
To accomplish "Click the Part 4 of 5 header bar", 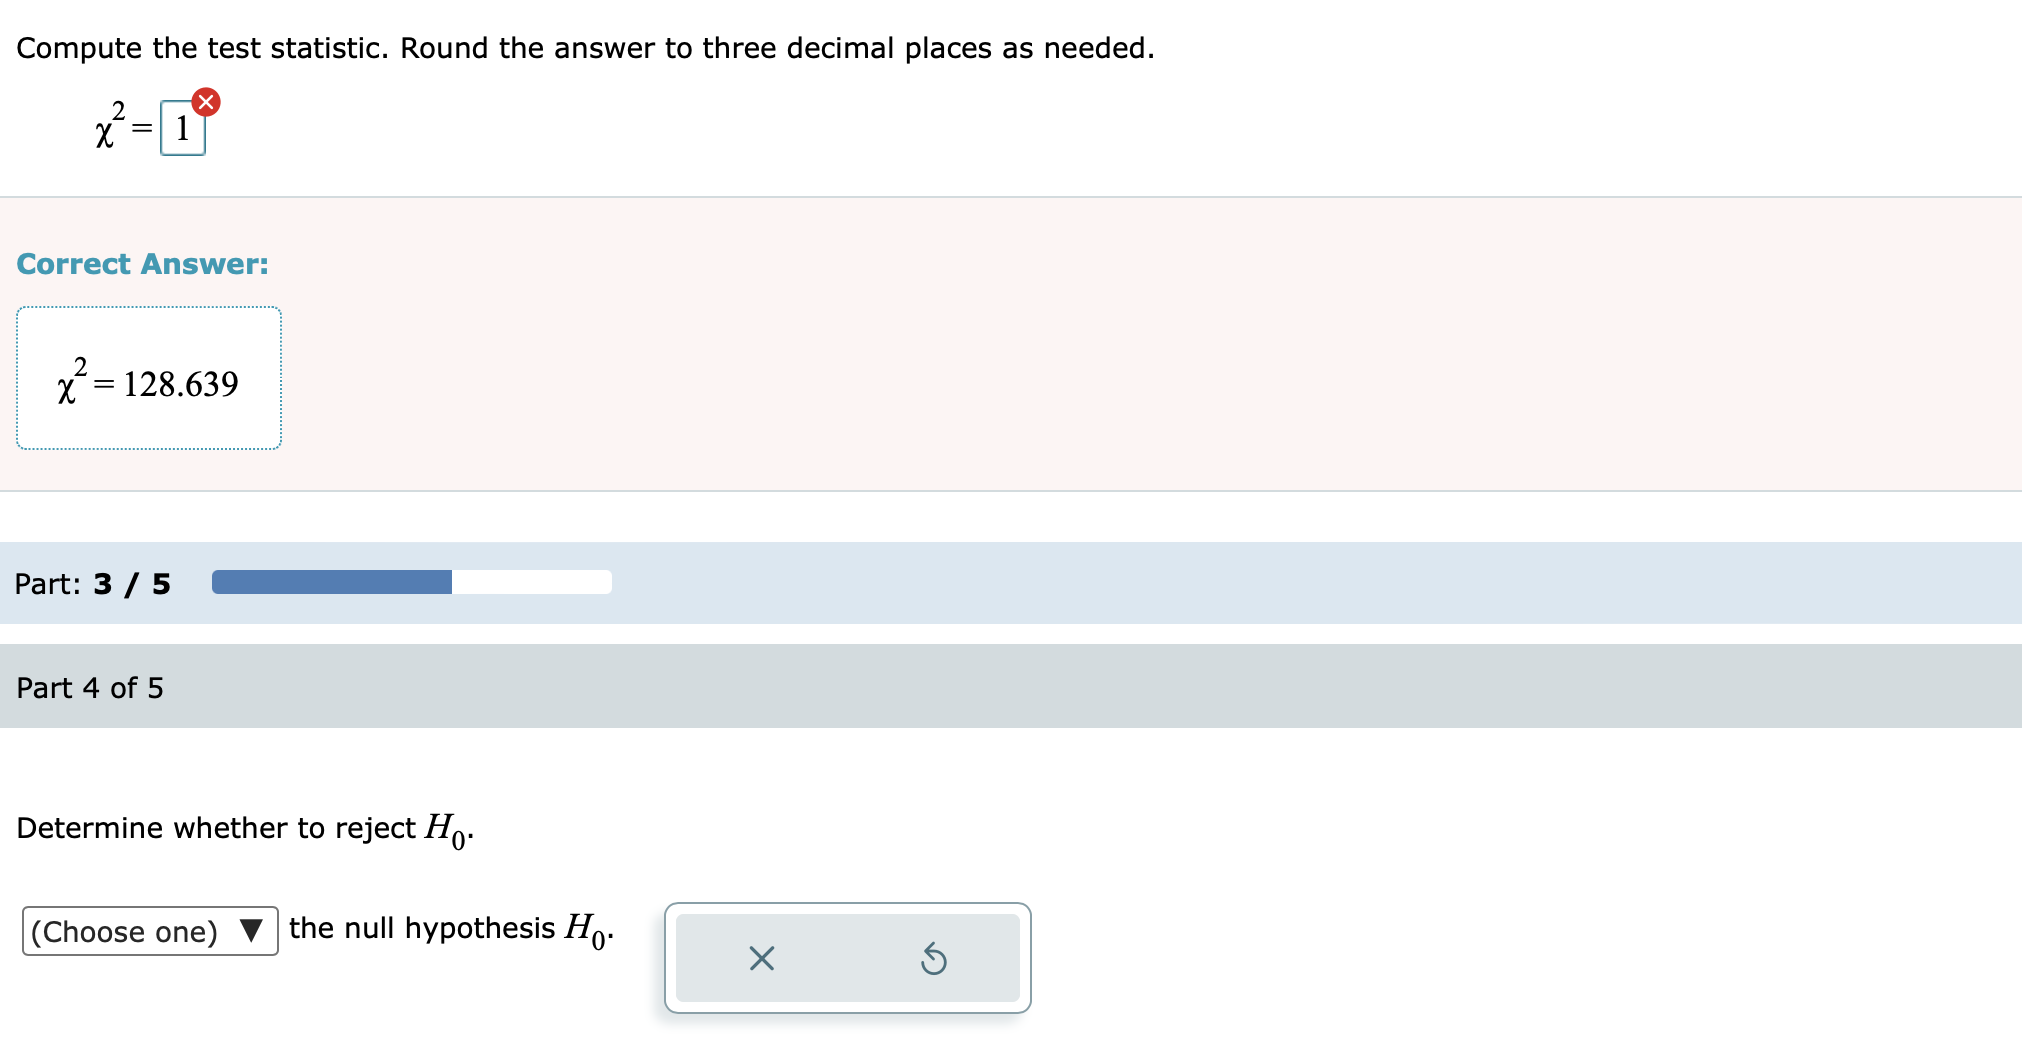I will [90, 687].
